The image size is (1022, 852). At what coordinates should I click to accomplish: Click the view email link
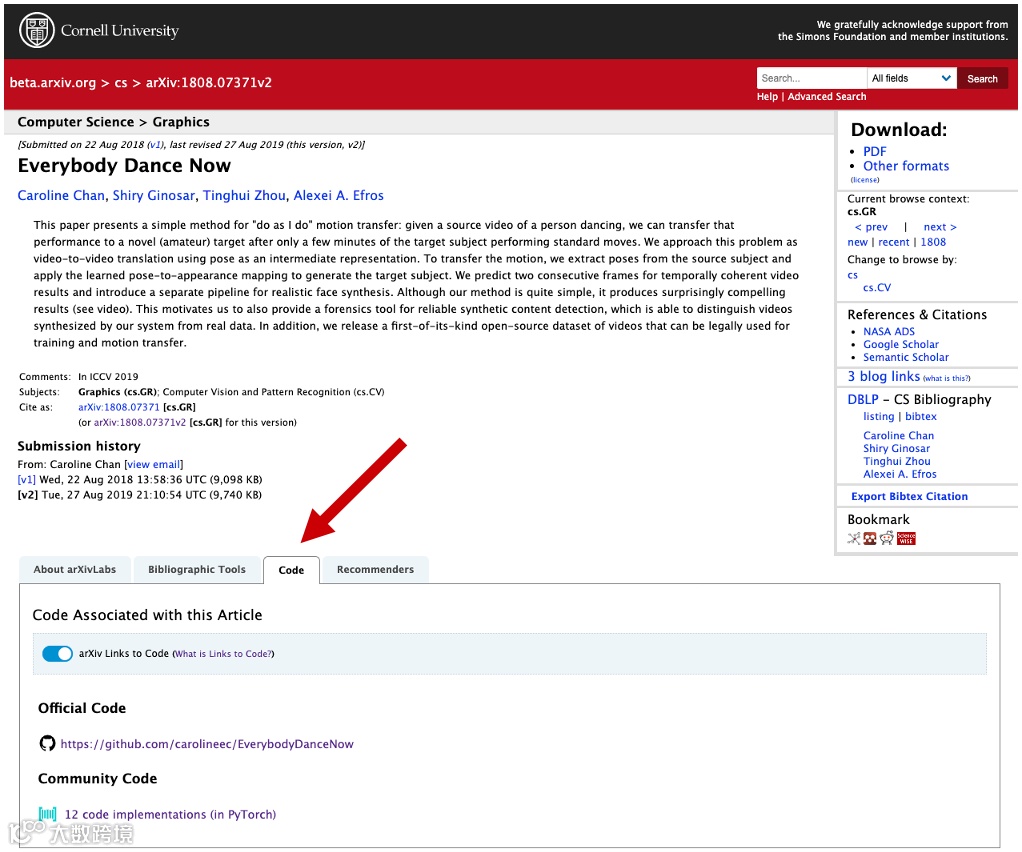[154, 464]
